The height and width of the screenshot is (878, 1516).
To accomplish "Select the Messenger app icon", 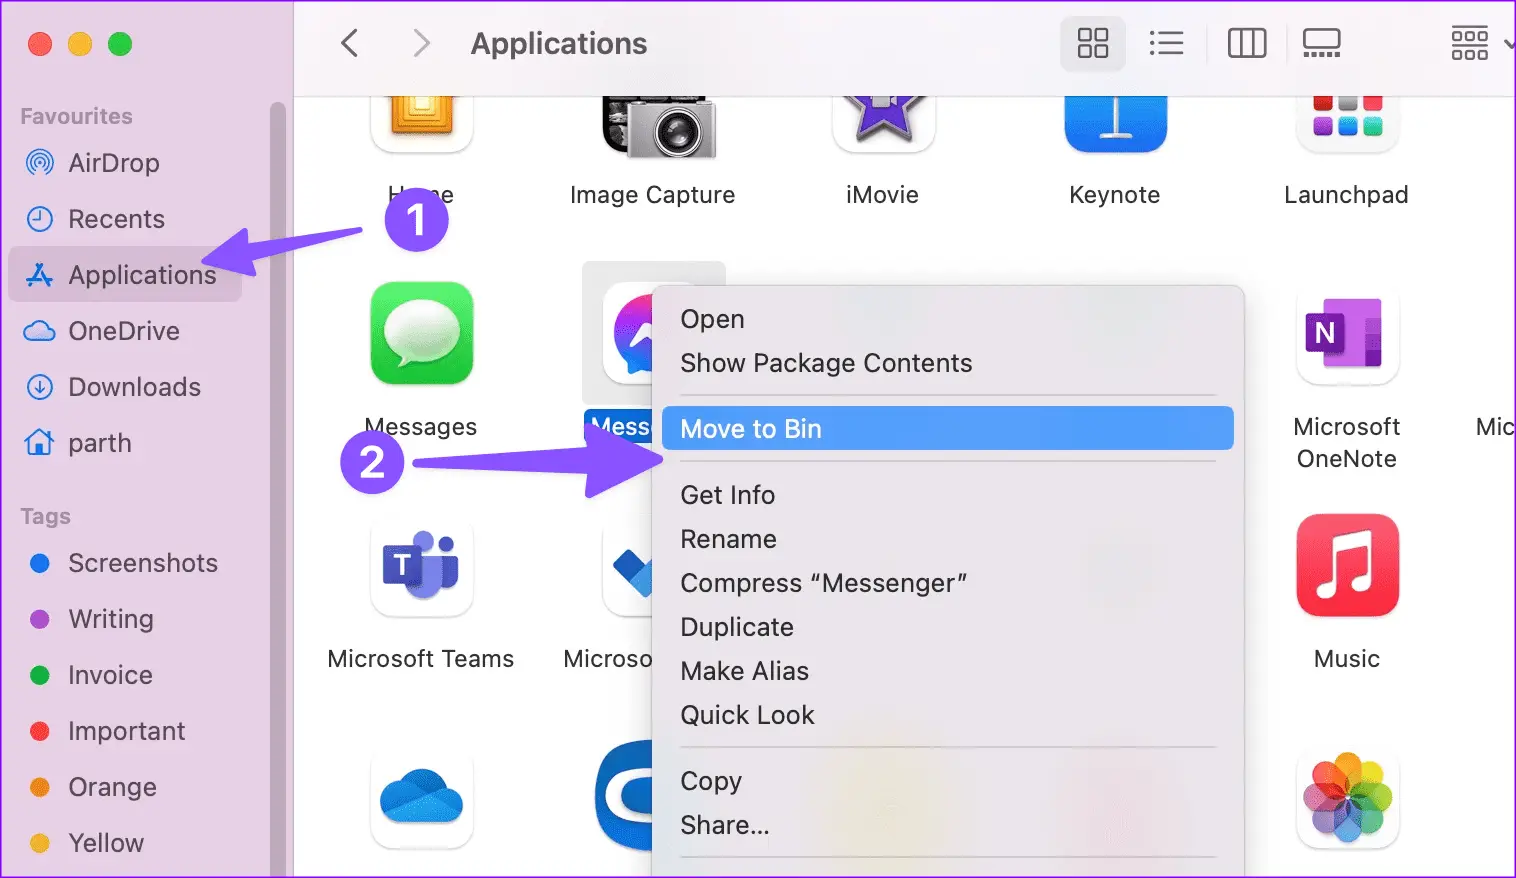I will coord(628,333).
